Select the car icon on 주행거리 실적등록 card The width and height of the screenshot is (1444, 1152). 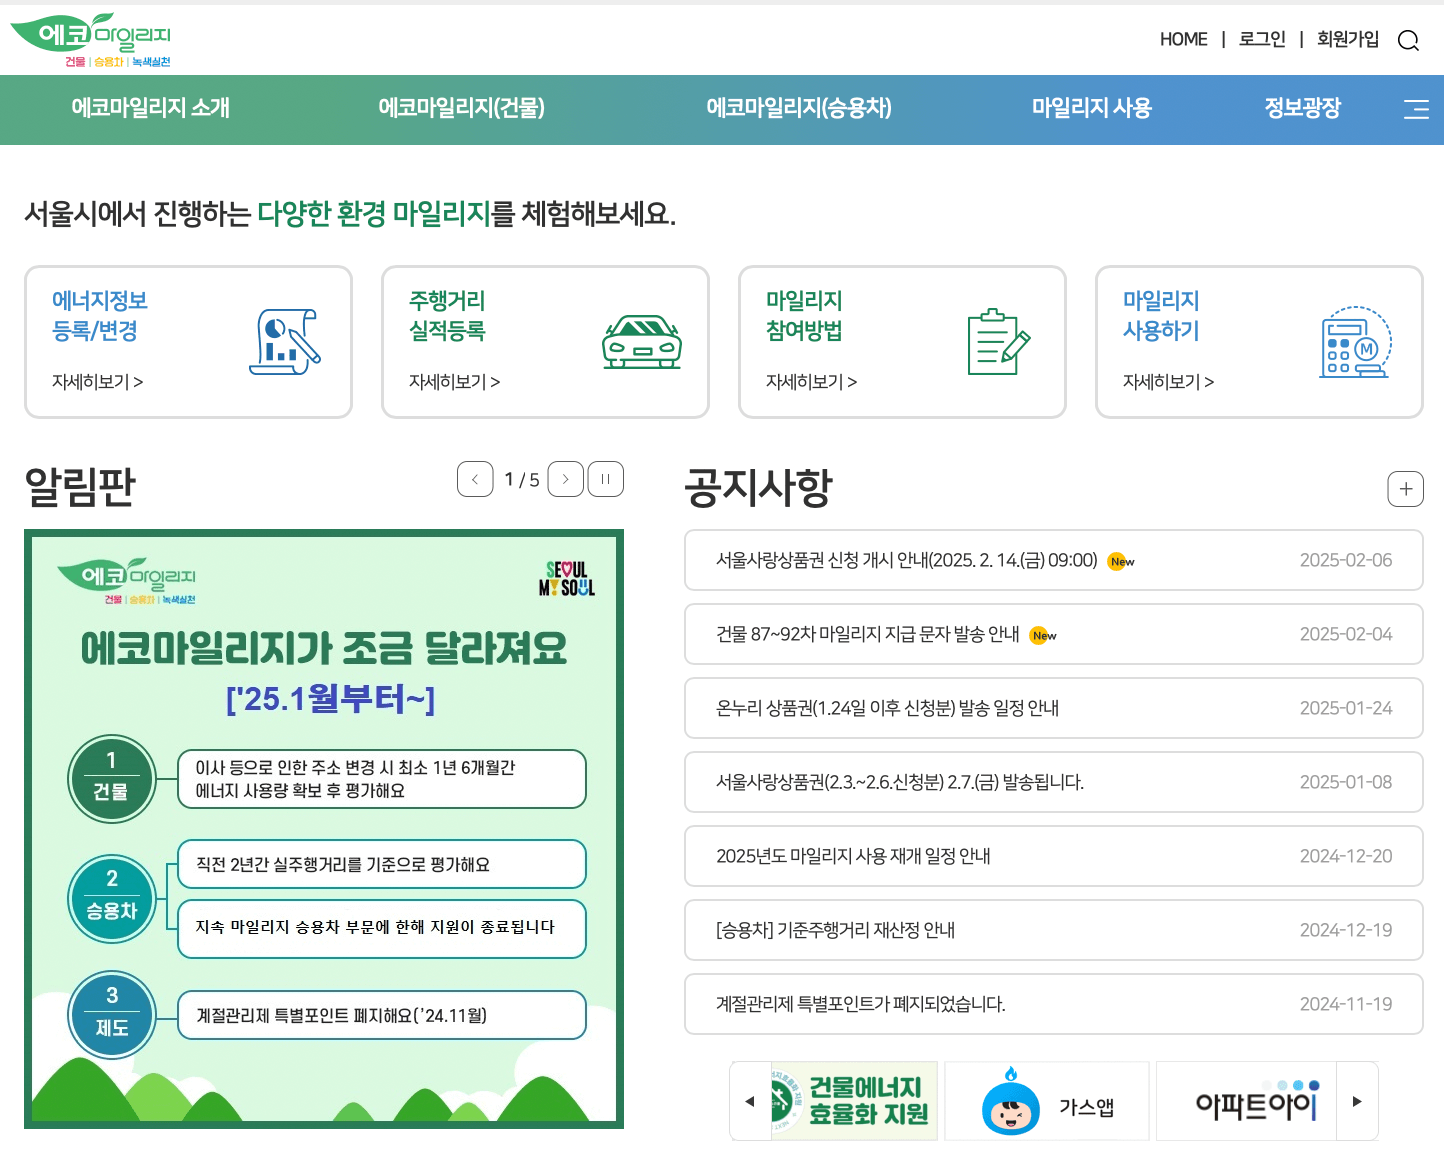(x=643, y=343)
